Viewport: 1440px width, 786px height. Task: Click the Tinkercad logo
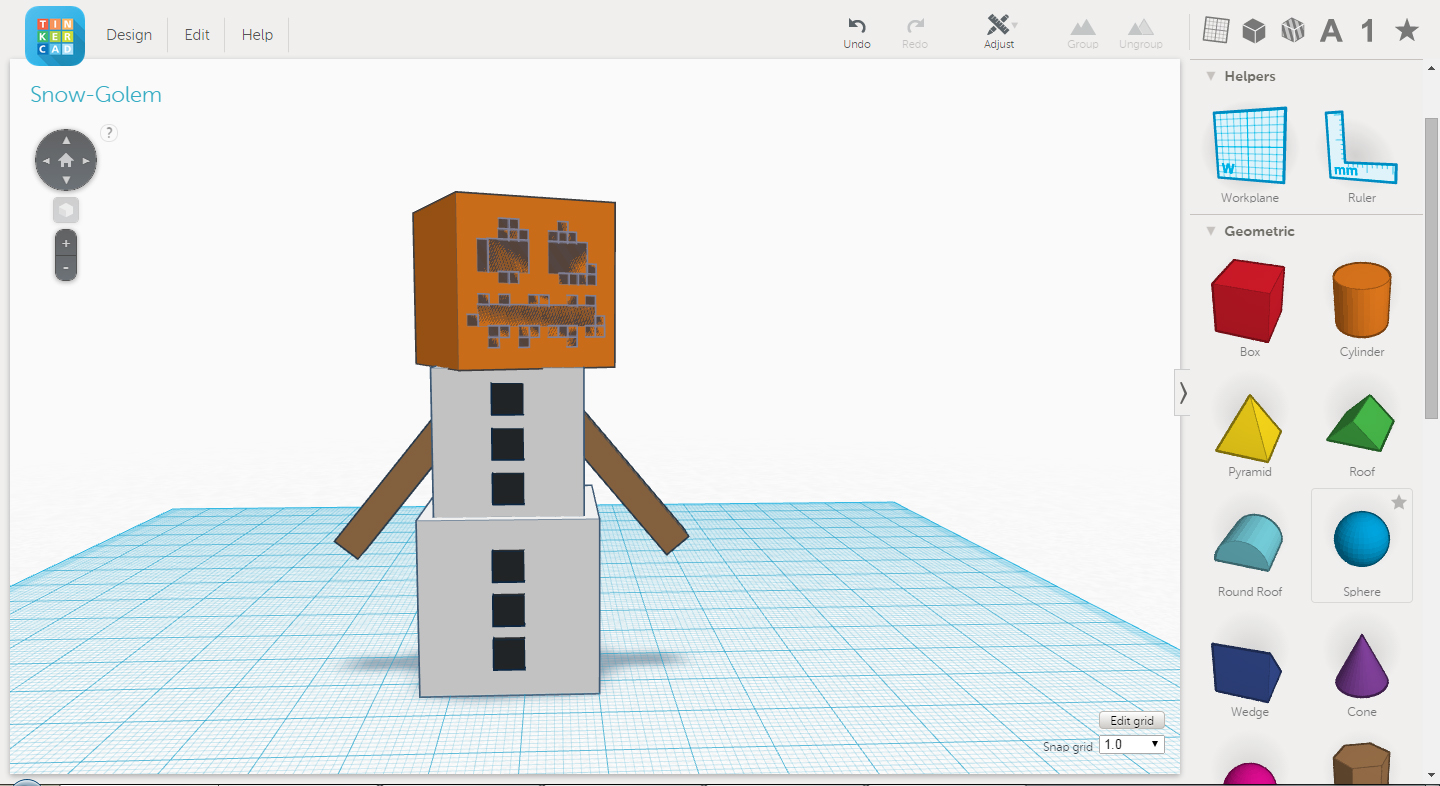(x=54, y=35)
